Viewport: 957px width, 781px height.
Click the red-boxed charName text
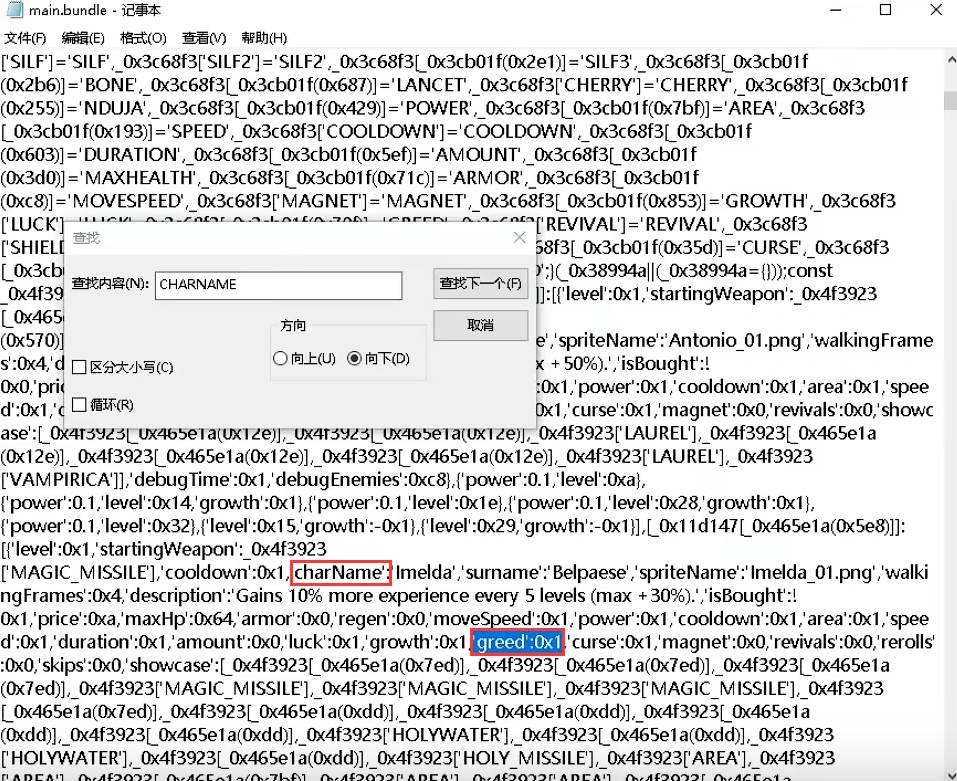click(340, 572)
